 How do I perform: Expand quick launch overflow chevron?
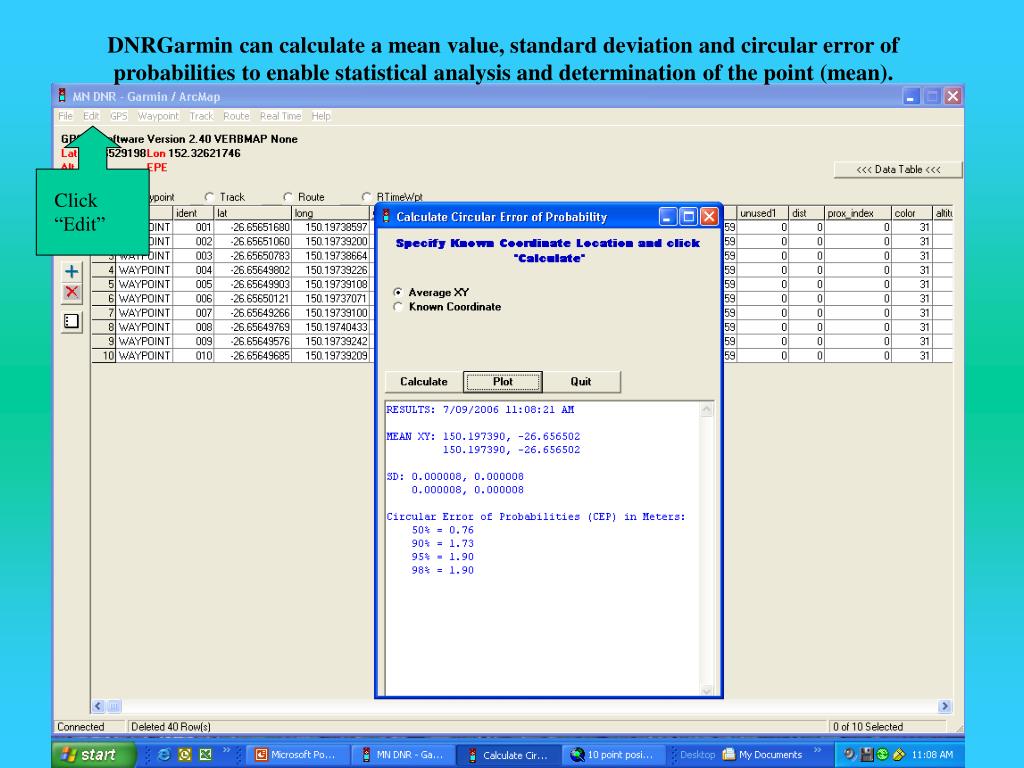point(226,750)
